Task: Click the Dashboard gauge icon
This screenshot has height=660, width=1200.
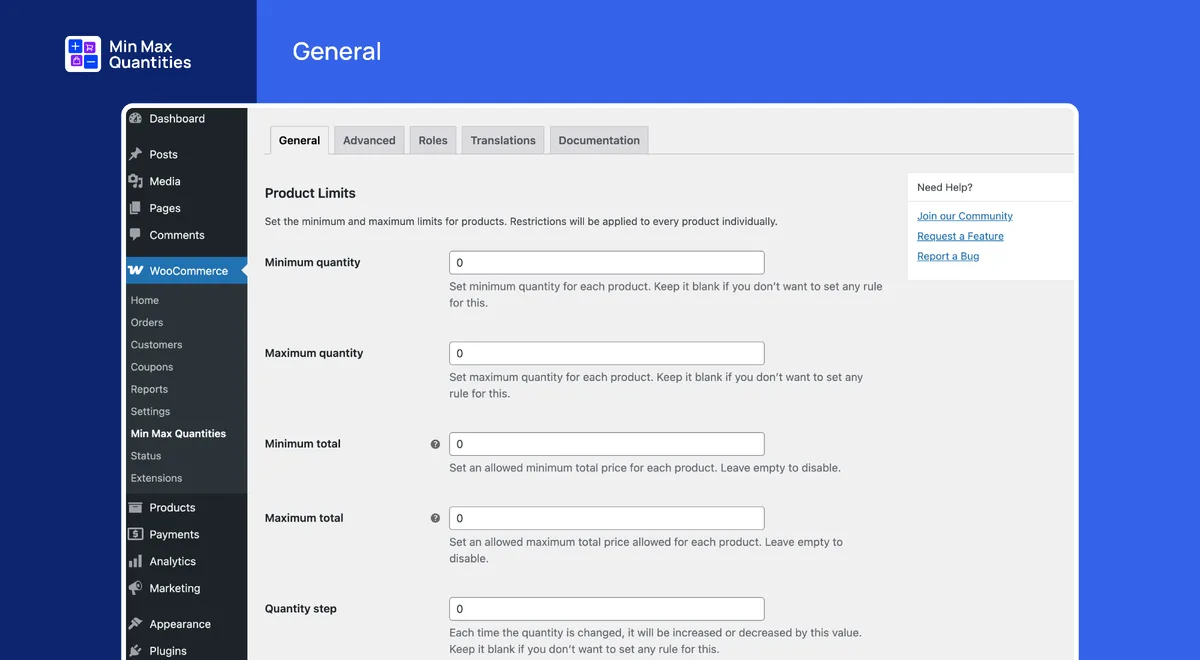Action: 136,118
